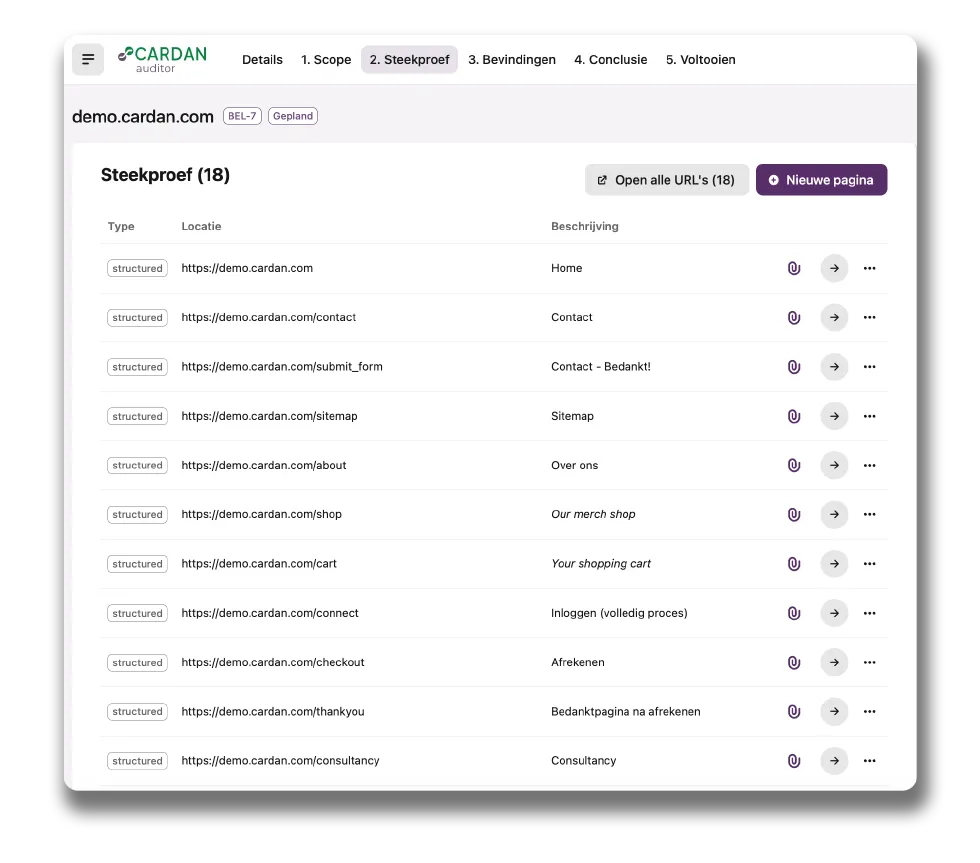
Task: Switch to the Details tab
Action: pos(262,59)
